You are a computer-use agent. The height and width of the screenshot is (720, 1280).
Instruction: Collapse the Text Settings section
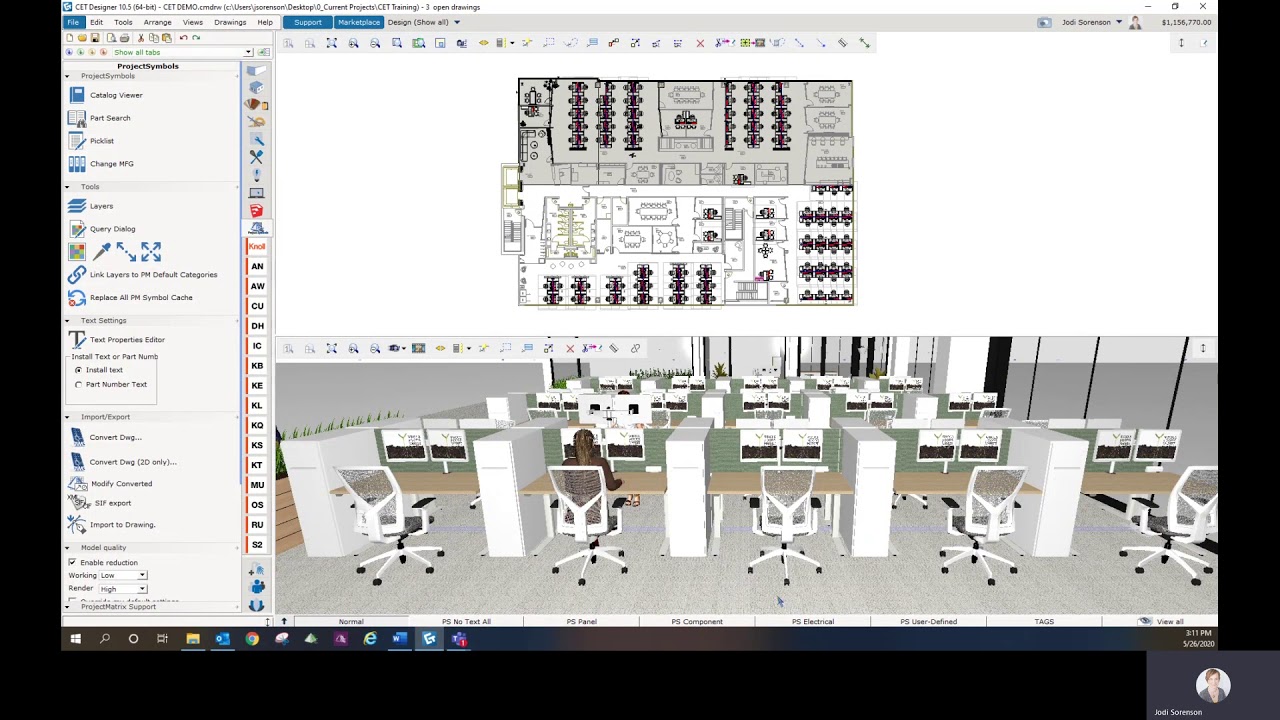67,321
